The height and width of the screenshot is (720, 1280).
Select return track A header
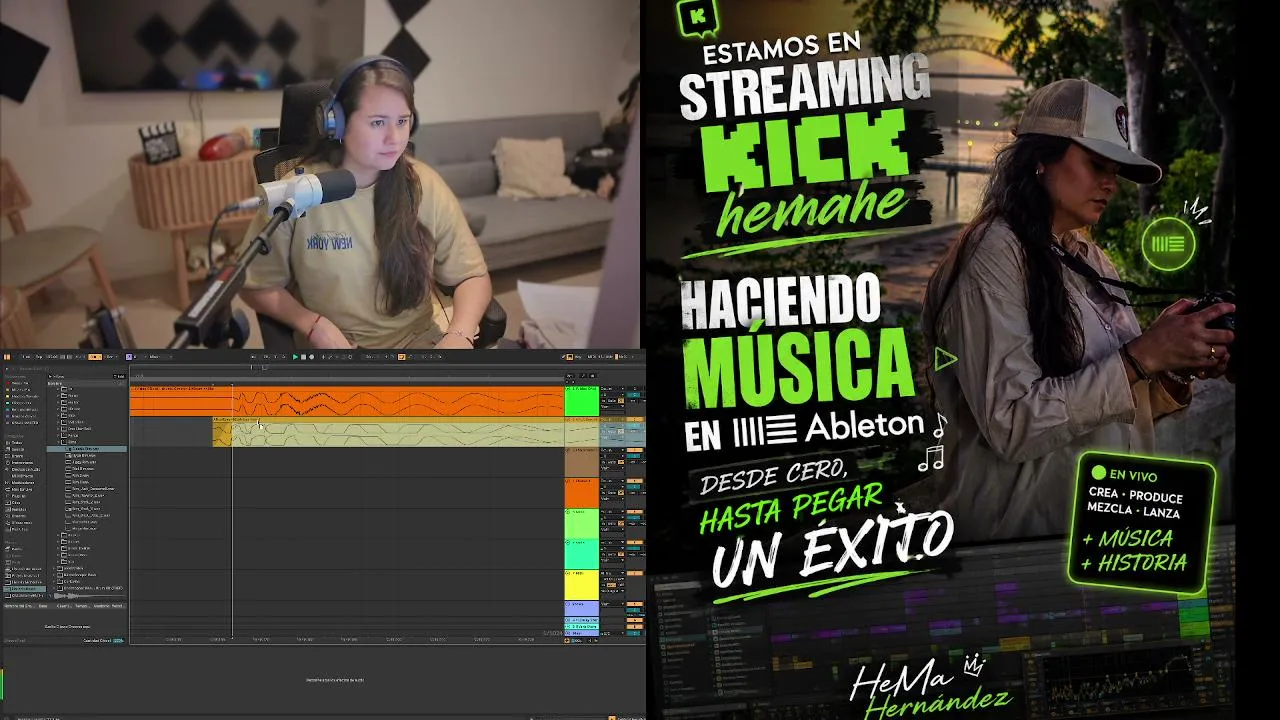(x=581, y=620)
